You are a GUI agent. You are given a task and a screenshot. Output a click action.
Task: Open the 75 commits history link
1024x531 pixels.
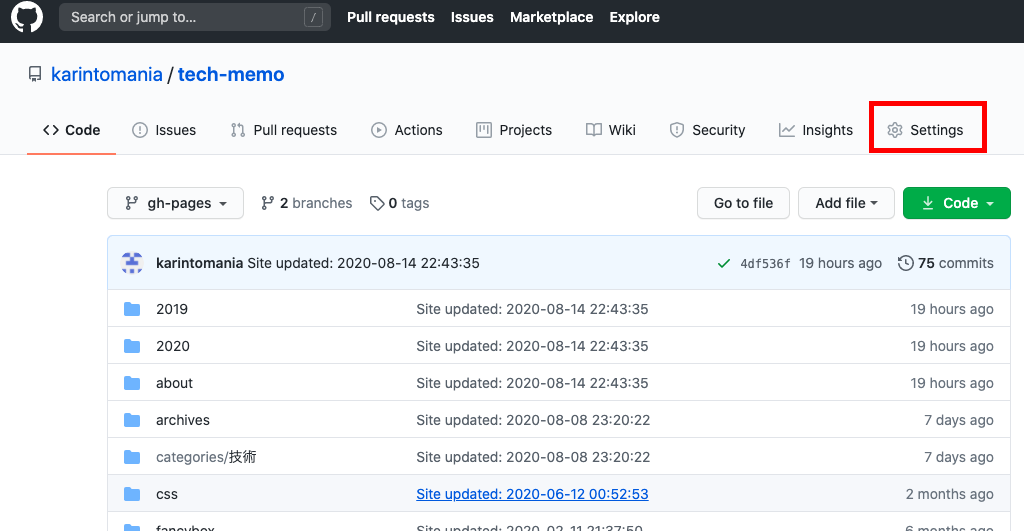coord(946,263)
